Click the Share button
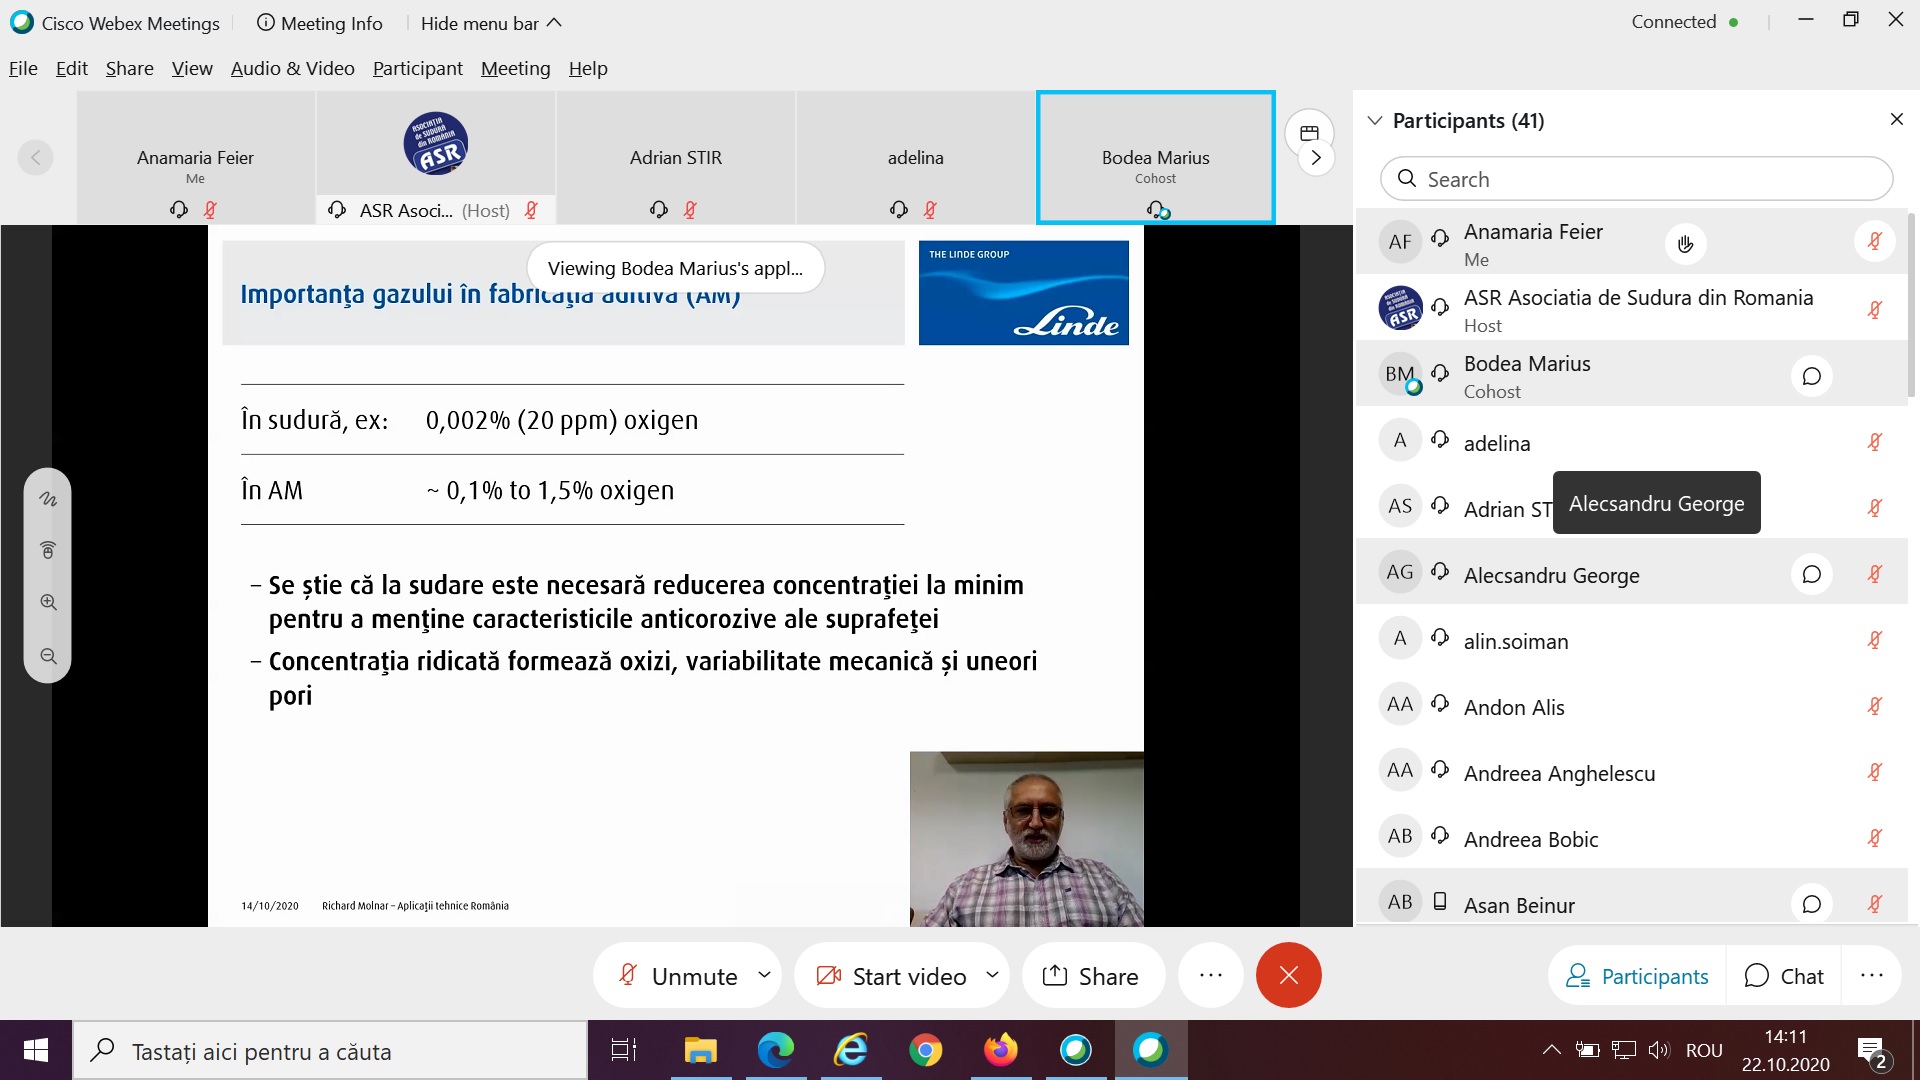Image resolution: width=1920 pixels, height=1080 pixels. pyautogui.click(x=1091, y=976)
